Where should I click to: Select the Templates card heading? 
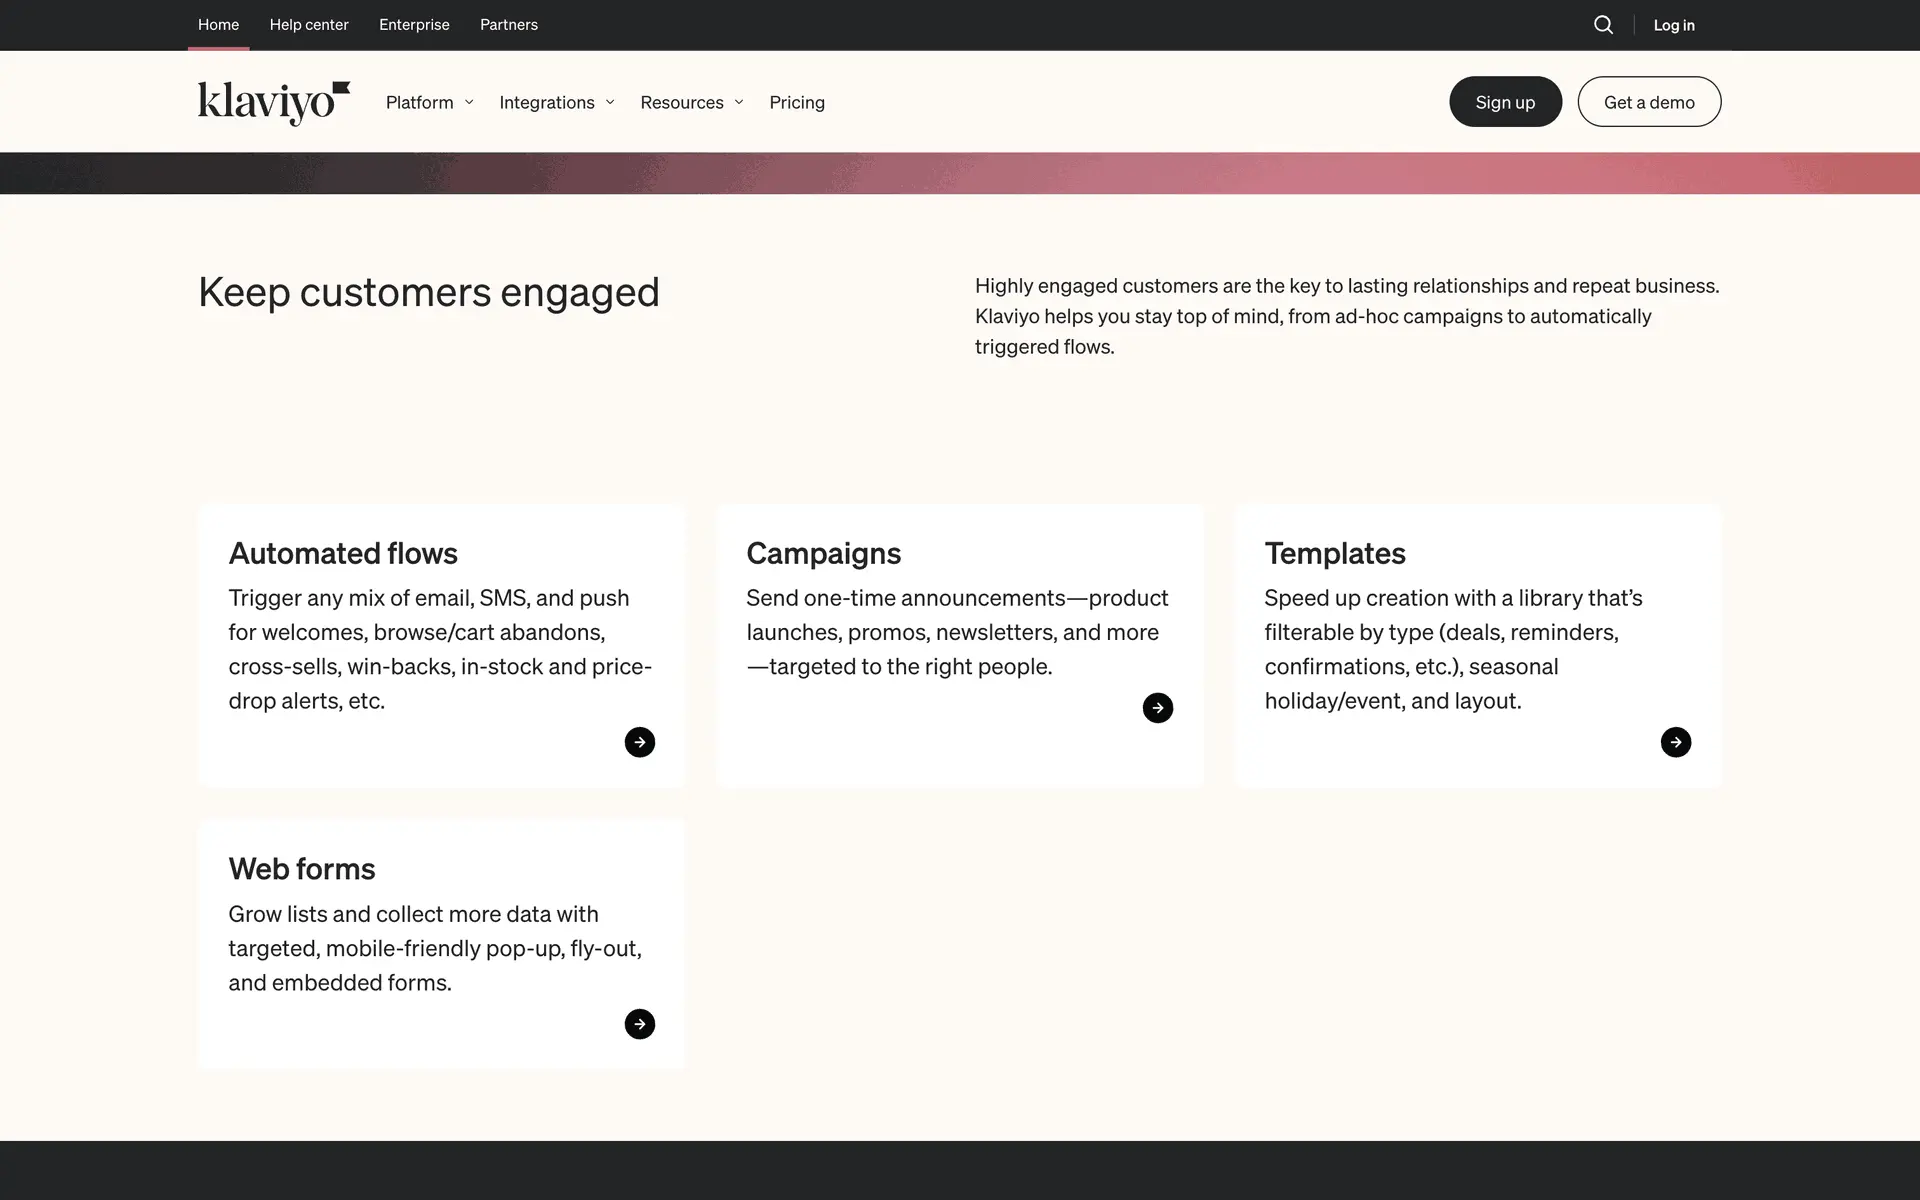click(x=1335, y=553)
